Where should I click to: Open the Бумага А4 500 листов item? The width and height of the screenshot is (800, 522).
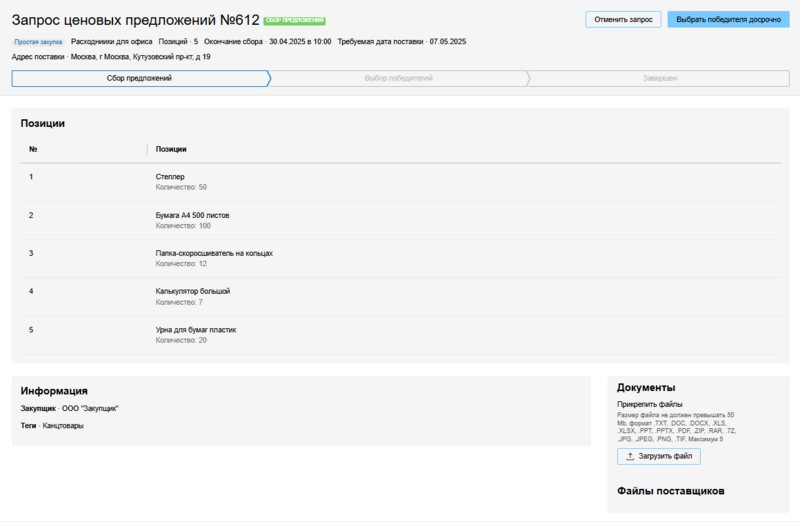(x=193, y=215)
